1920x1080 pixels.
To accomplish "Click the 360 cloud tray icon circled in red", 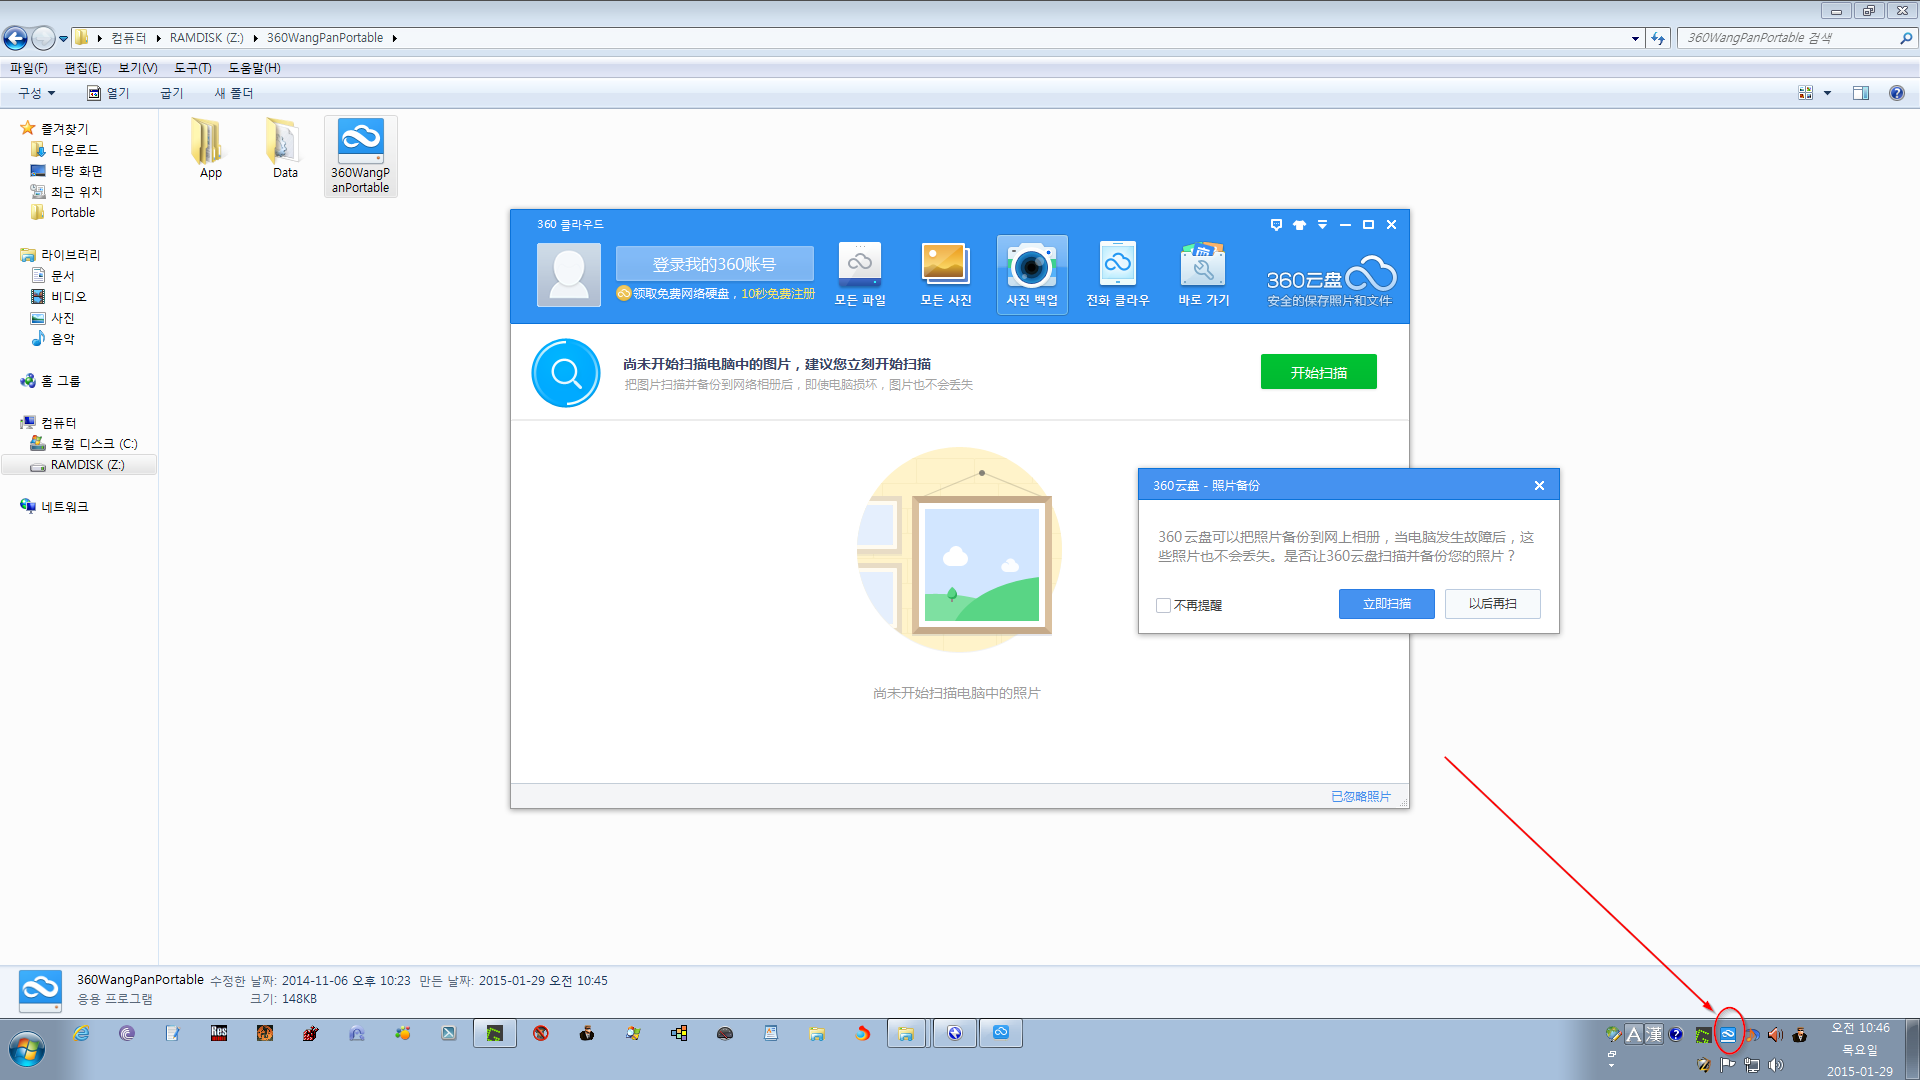I will point(1728,1035).
